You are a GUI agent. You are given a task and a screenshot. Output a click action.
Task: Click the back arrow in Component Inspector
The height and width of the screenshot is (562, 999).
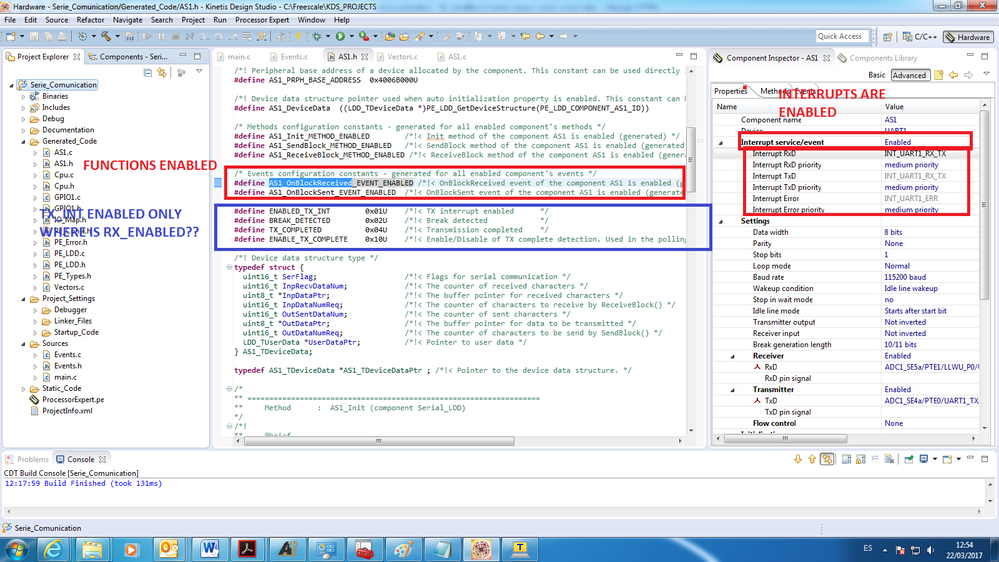[954, 75]
